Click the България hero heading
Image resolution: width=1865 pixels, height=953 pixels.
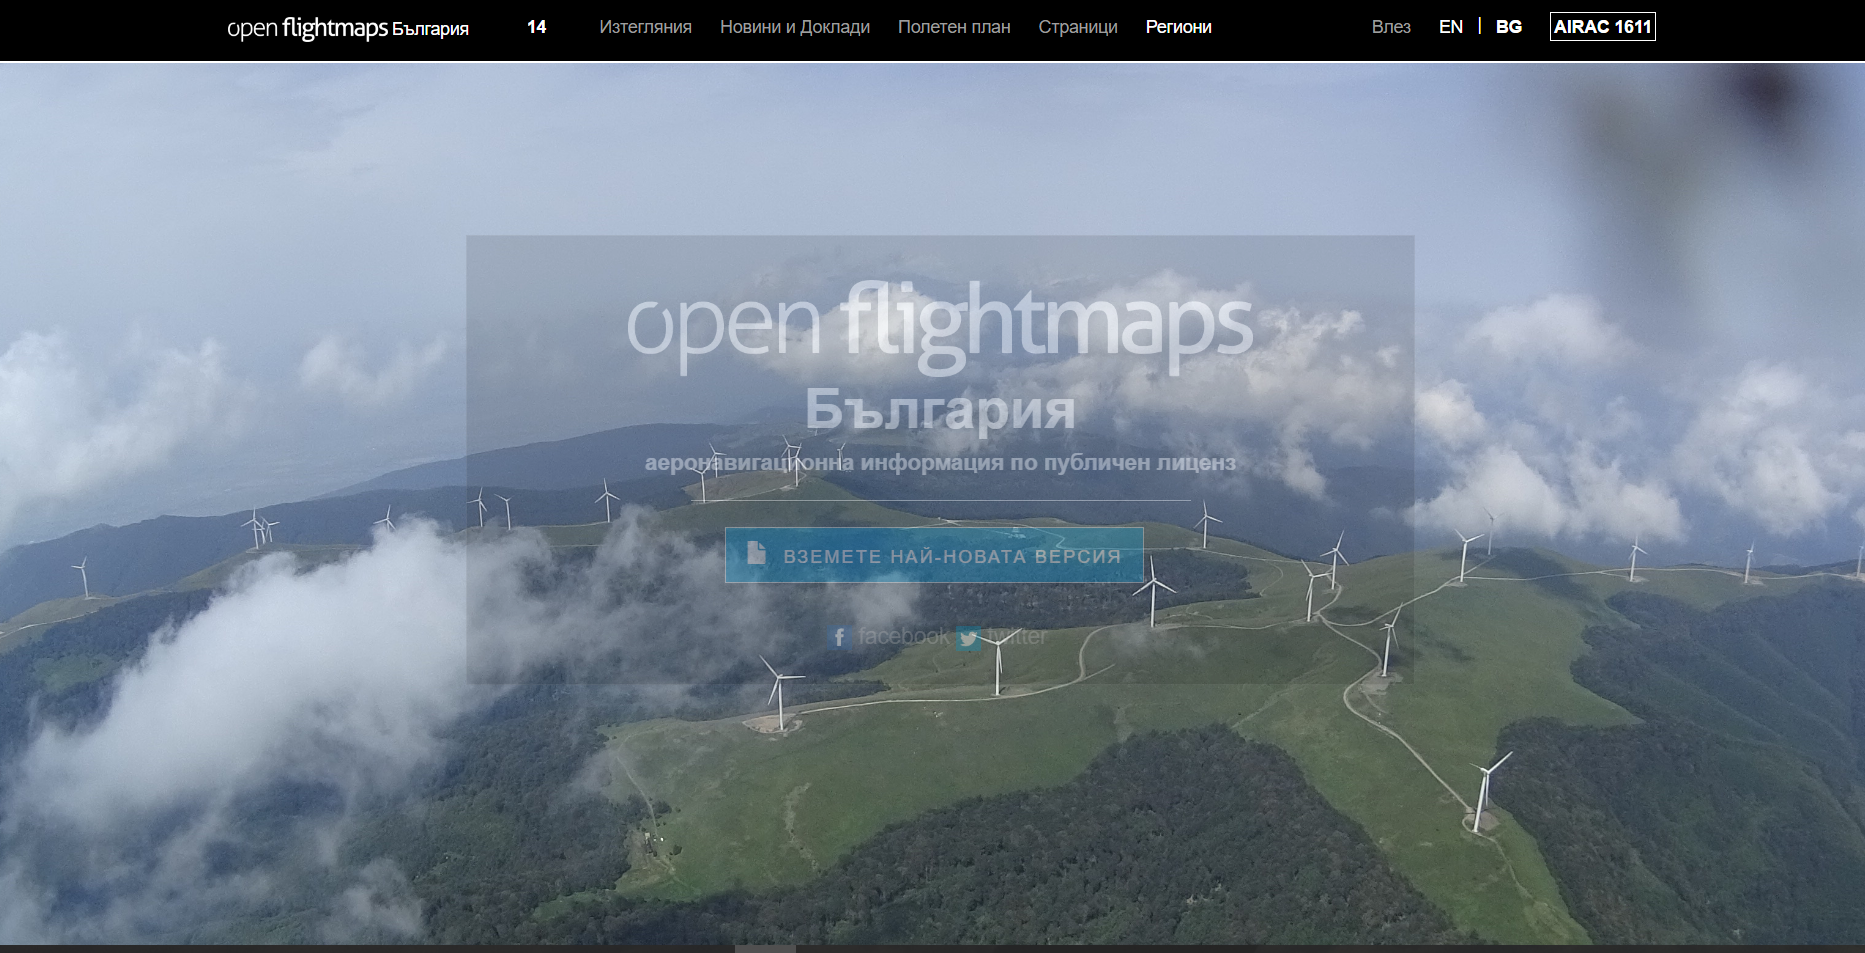click(939, 410)
